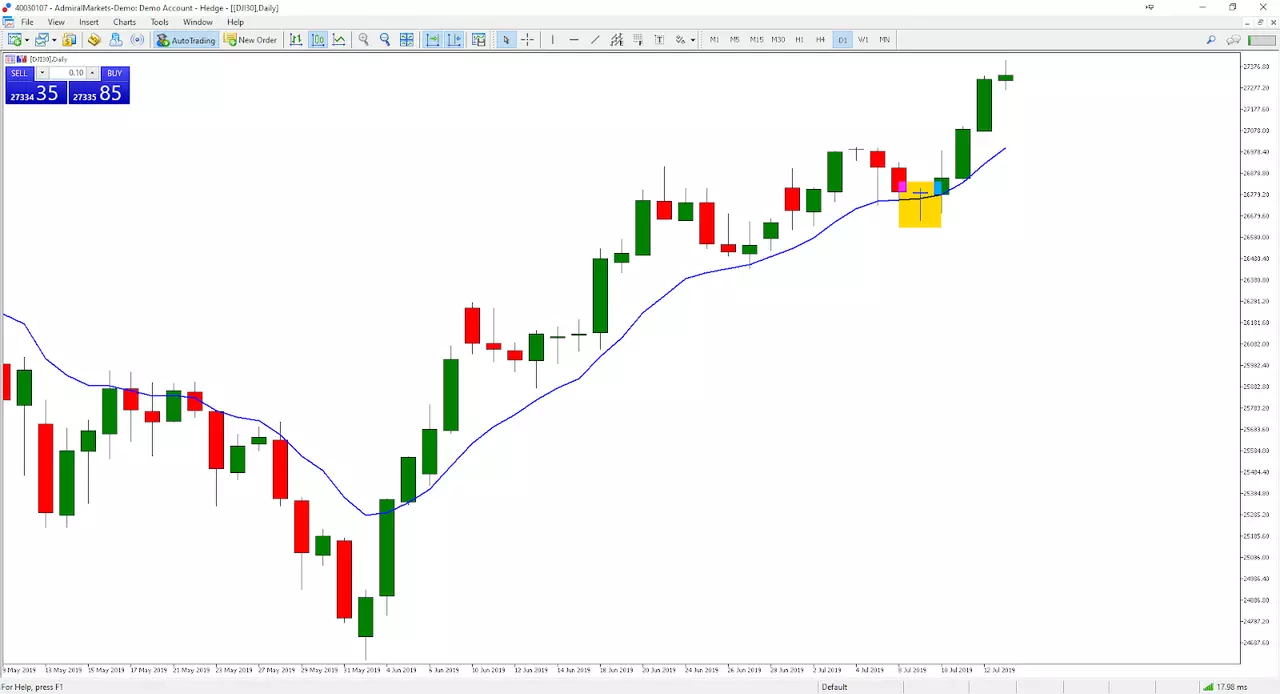Select the text label tool
The image size is (1280, 694).
(659, 40)
